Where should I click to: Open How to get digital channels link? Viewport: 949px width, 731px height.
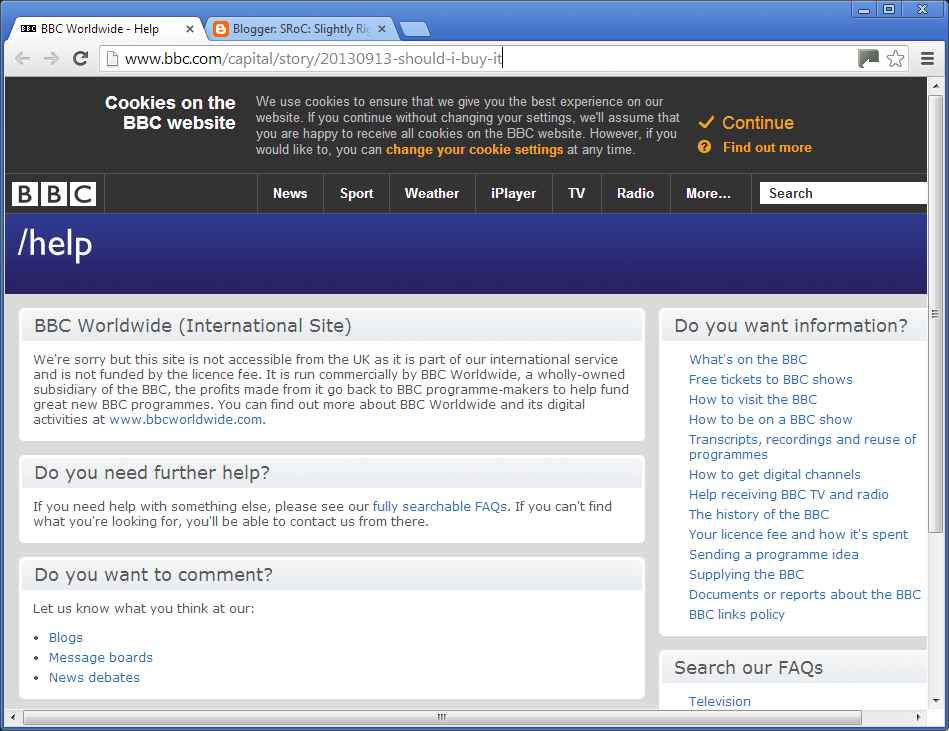[775, 474]
